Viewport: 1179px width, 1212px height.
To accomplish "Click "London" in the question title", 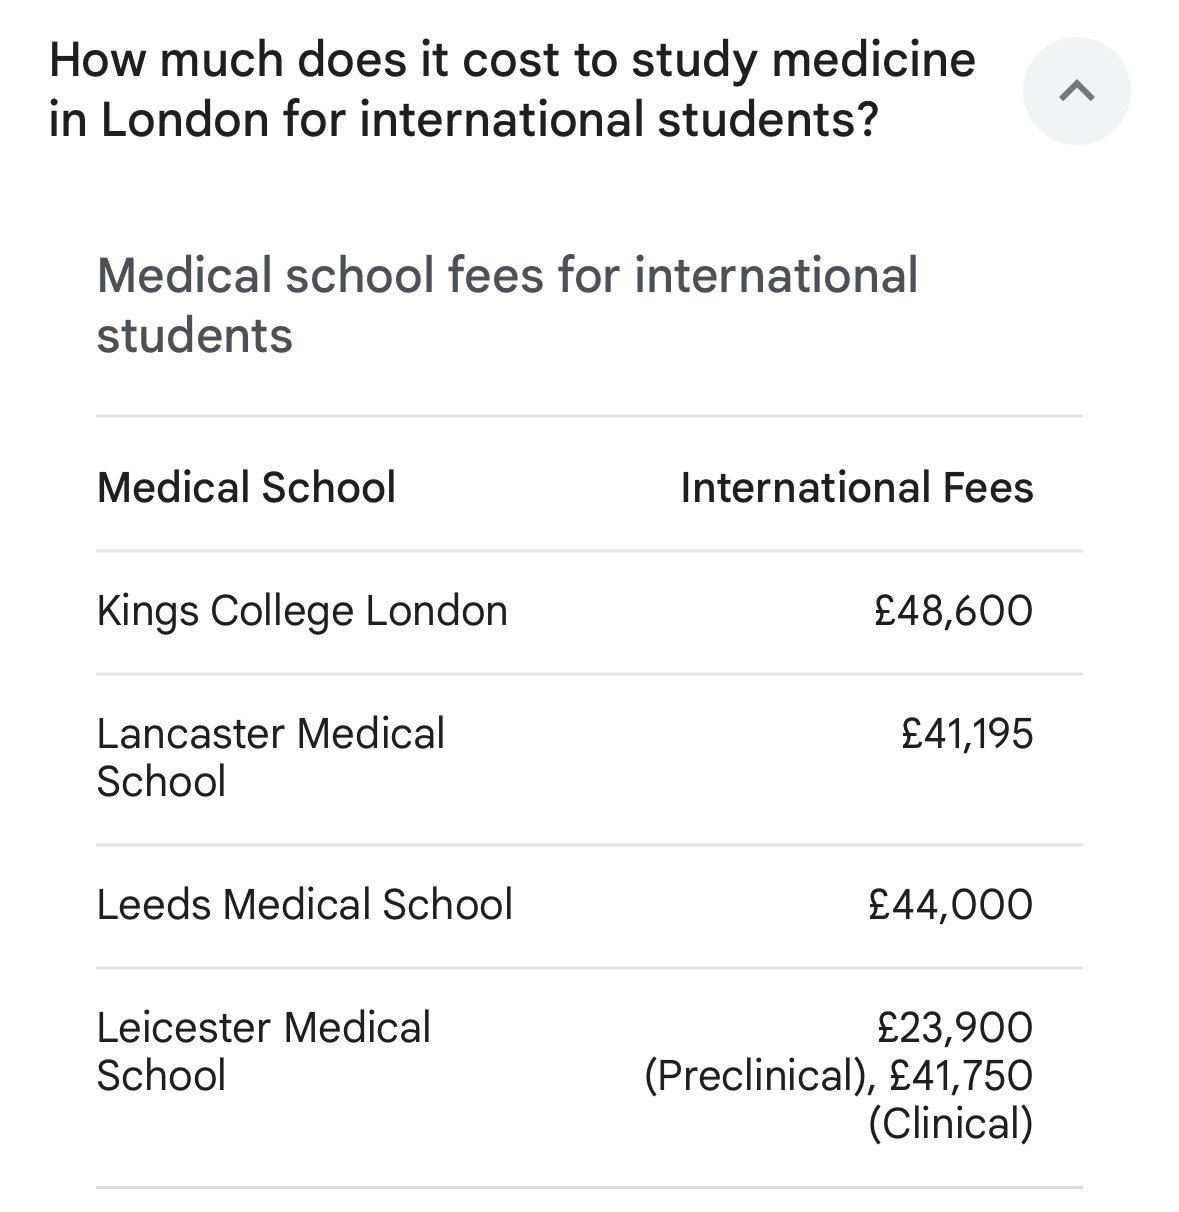I will [185, 120].
